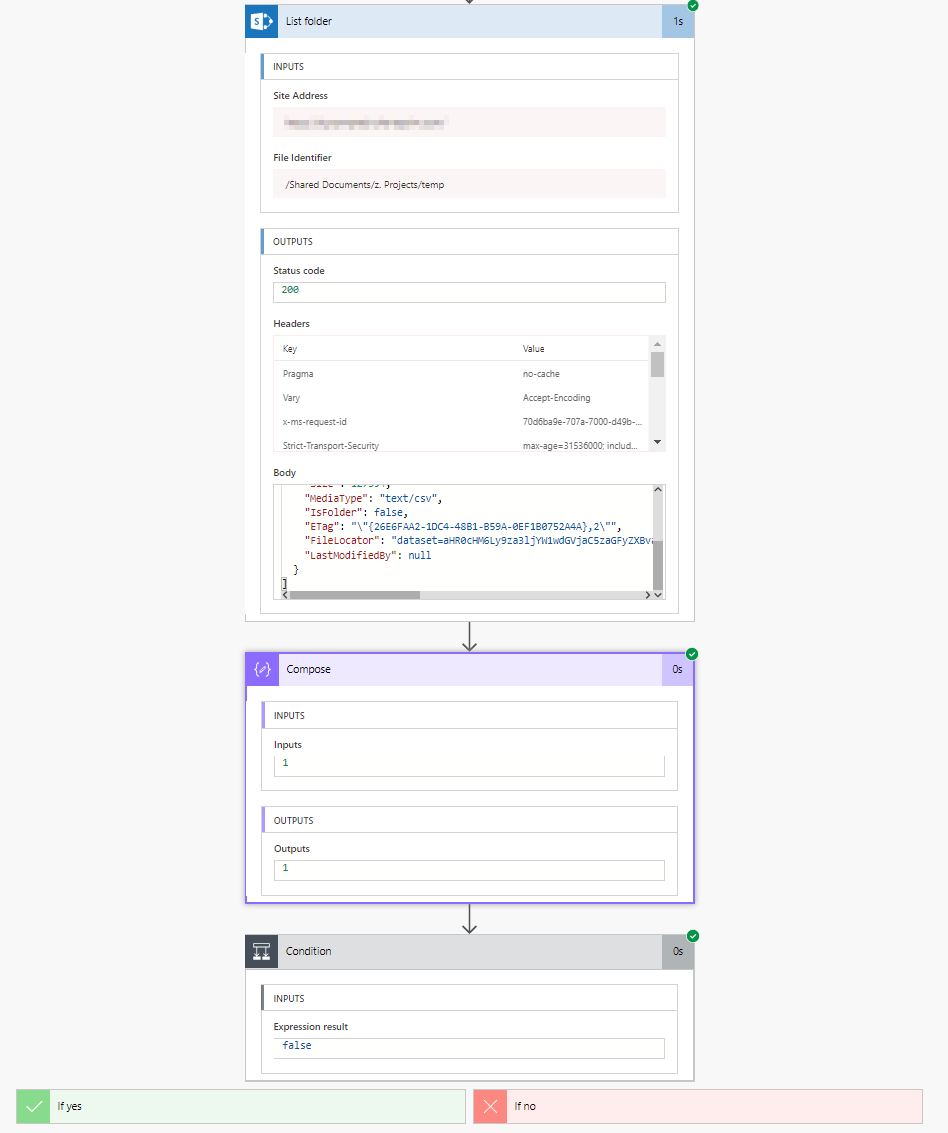Click the SharePoint icon on List folder
The height and width of the screenshot is (1133, 948).
[262, 21]
